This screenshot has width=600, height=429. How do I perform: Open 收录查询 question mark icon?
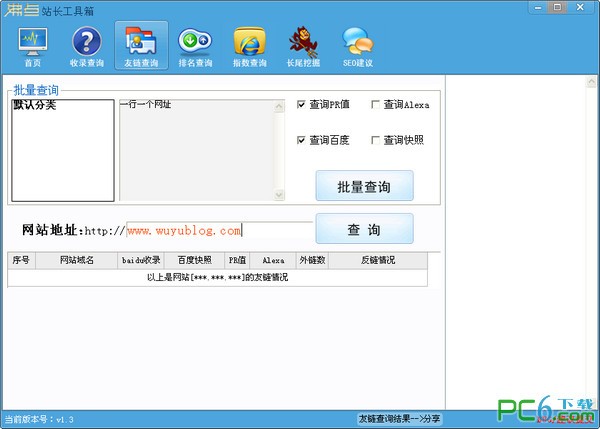(87, 46)
